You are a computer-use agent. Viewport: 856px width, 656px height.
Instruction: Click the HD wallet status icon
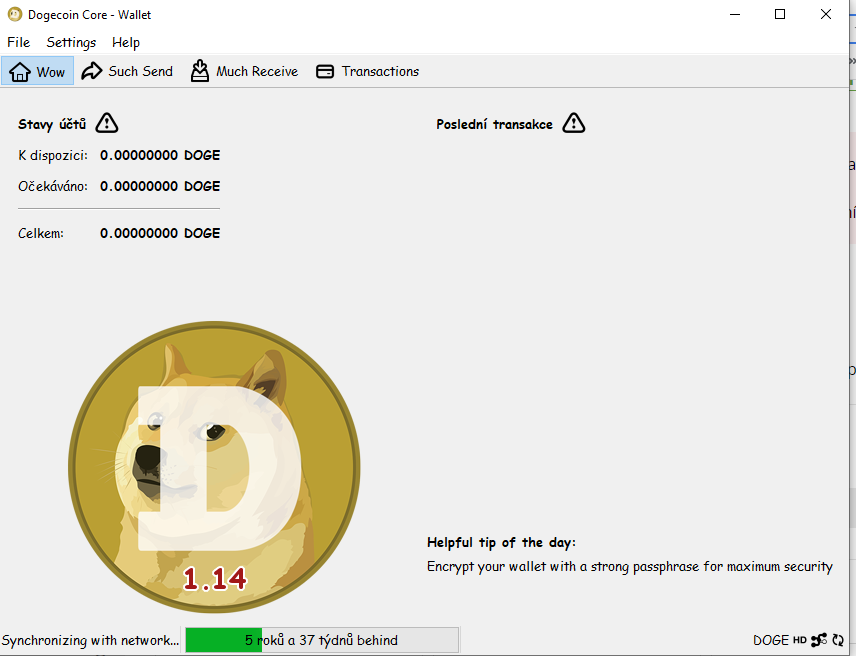800,640
